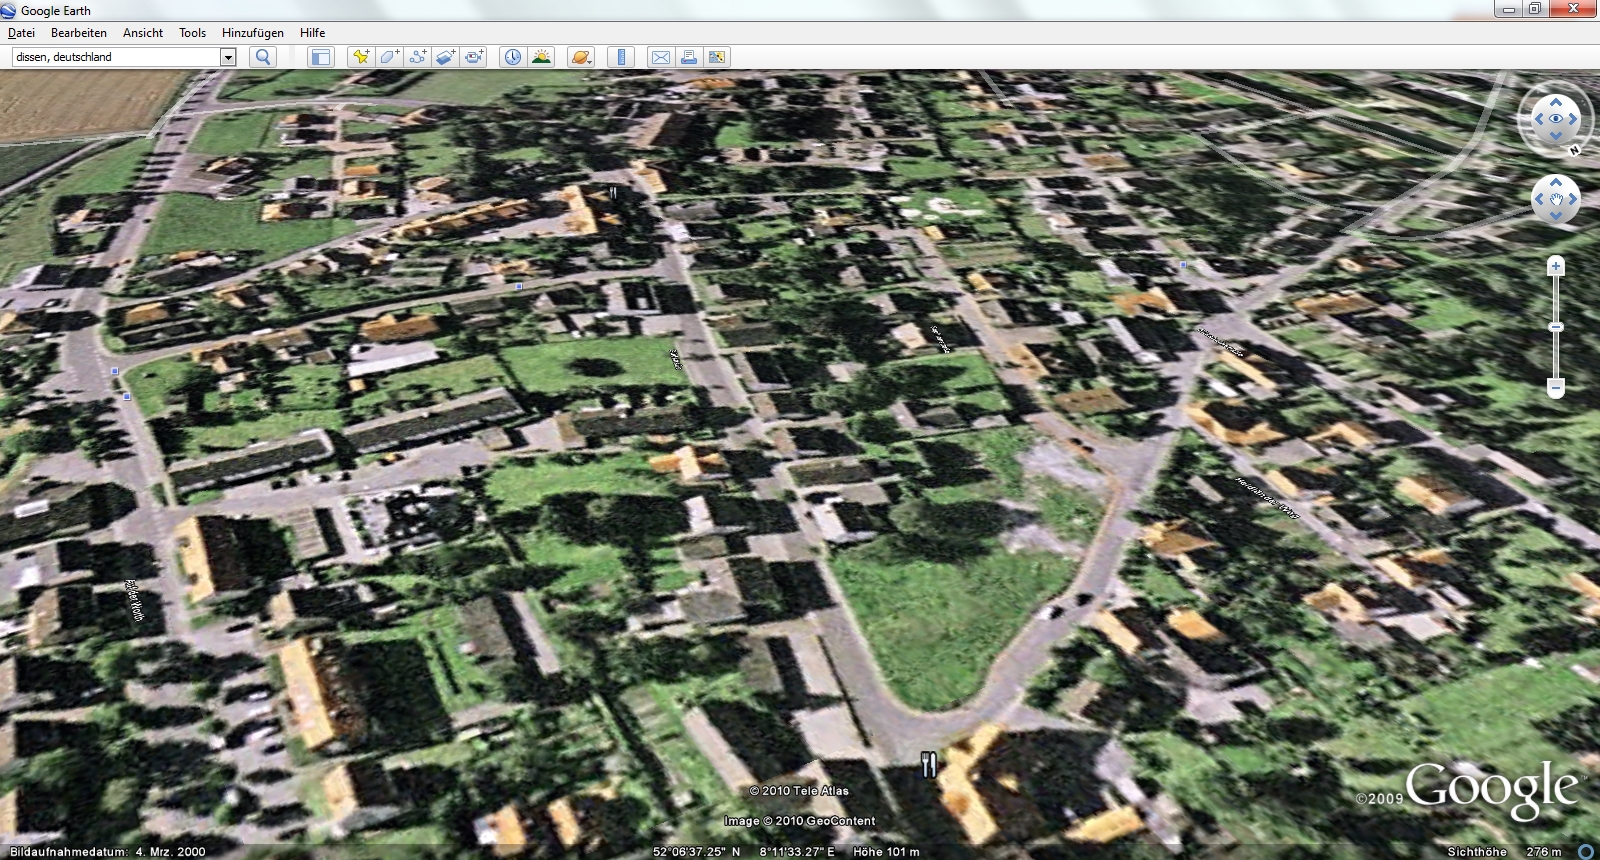Click the latitude value 52°06'37.25" N

click(697, 852)
